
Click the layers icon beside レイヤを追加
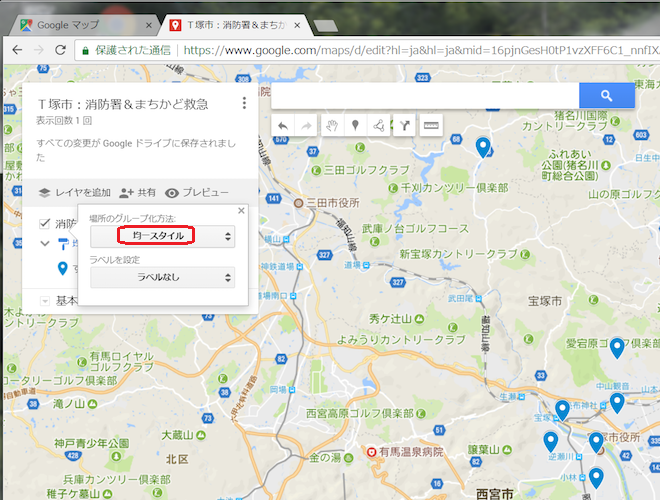pyautogui.click(x=44, y=193)
